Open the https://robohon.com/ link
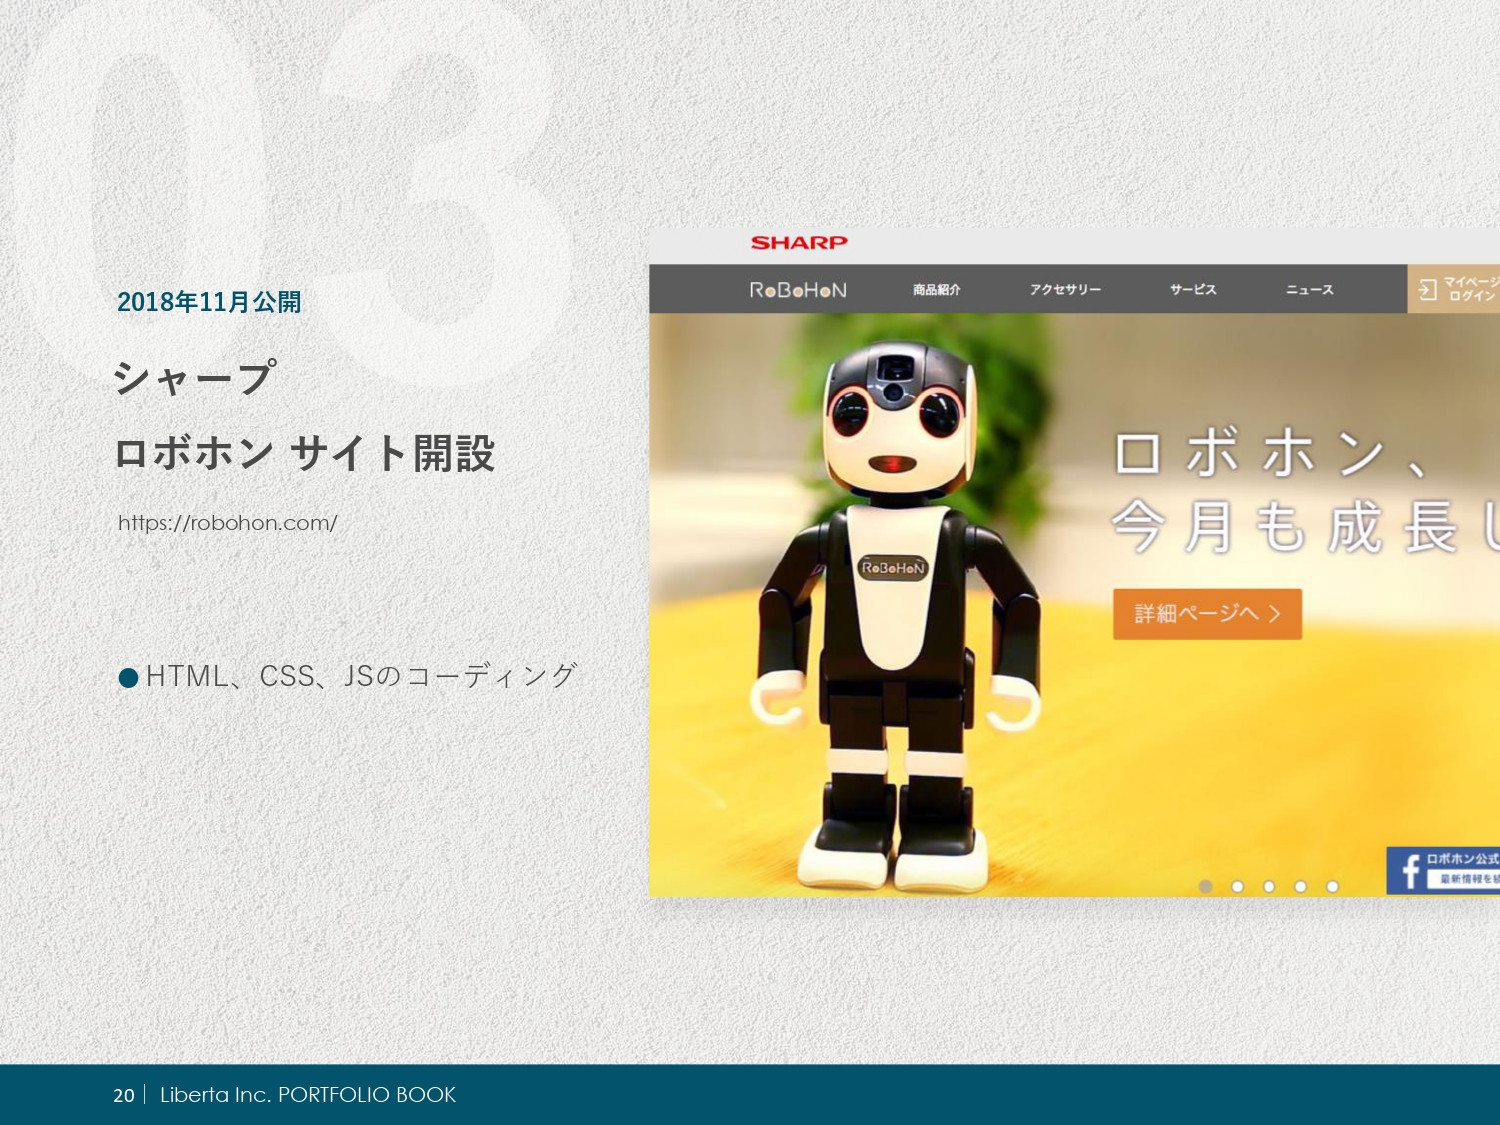The image size is (1500, 1125). click(x=226, y=522)
